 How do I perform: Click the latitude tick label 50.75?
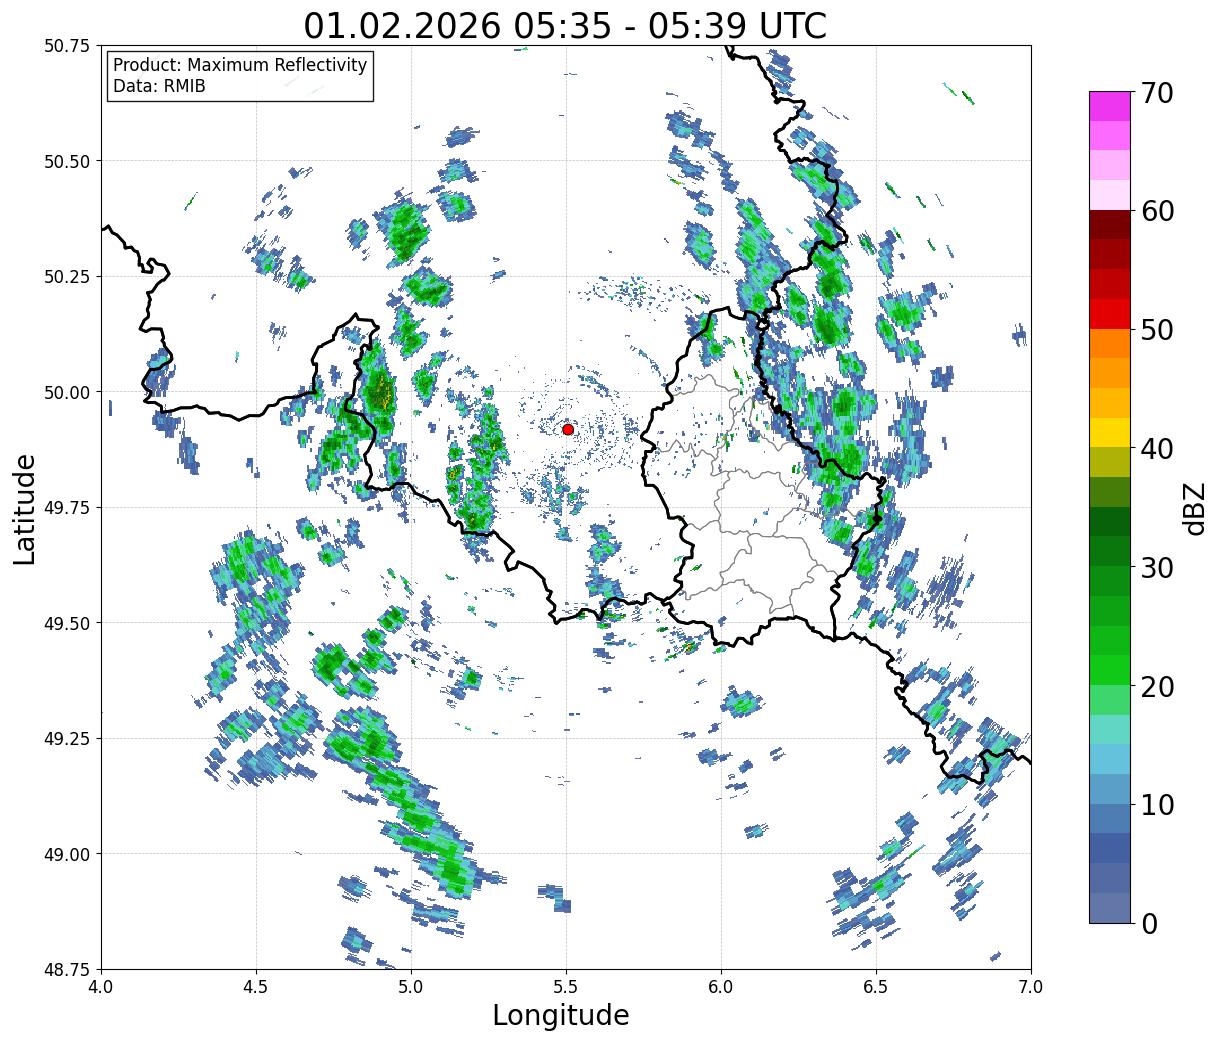click(x=66, y=46)
